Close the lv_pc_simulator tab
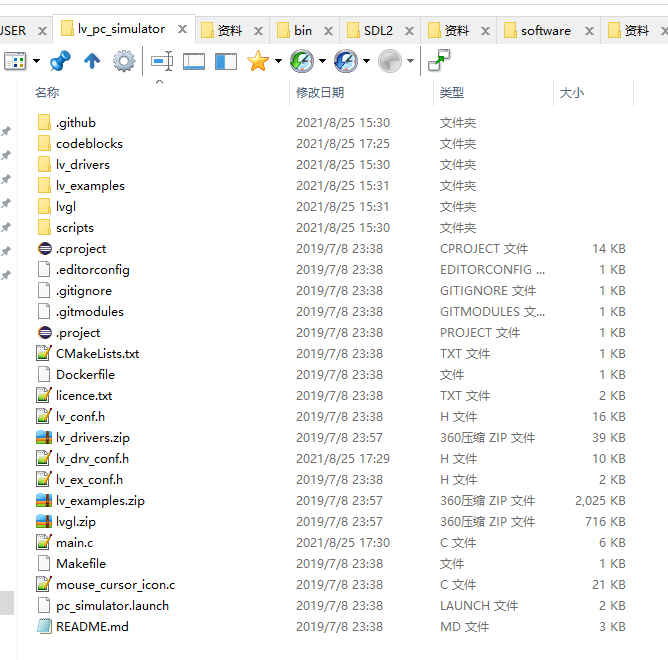 (x=182, y=29)
